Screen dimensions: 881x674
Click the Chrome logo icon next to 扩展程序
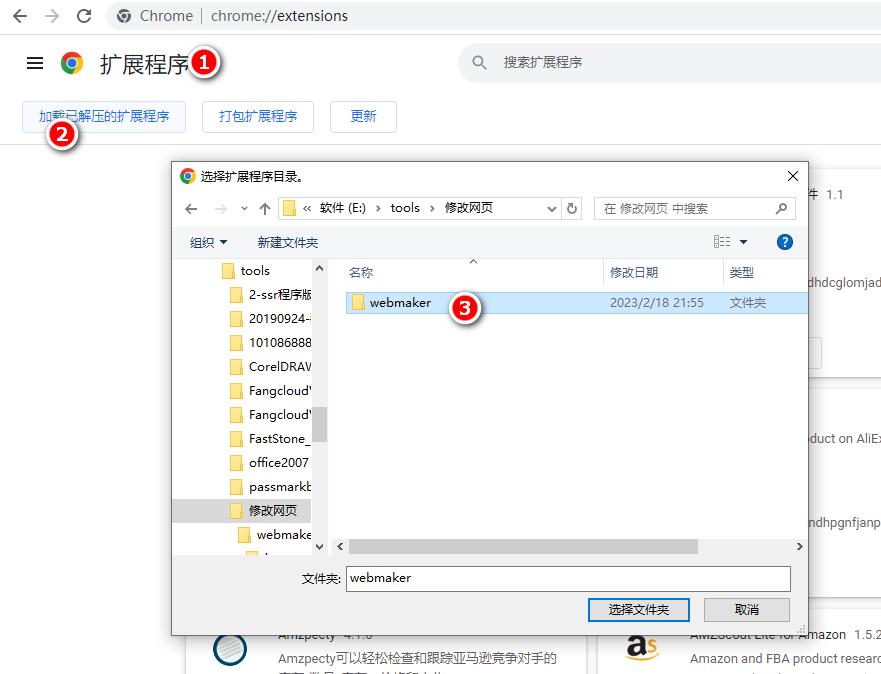[71, 62]
